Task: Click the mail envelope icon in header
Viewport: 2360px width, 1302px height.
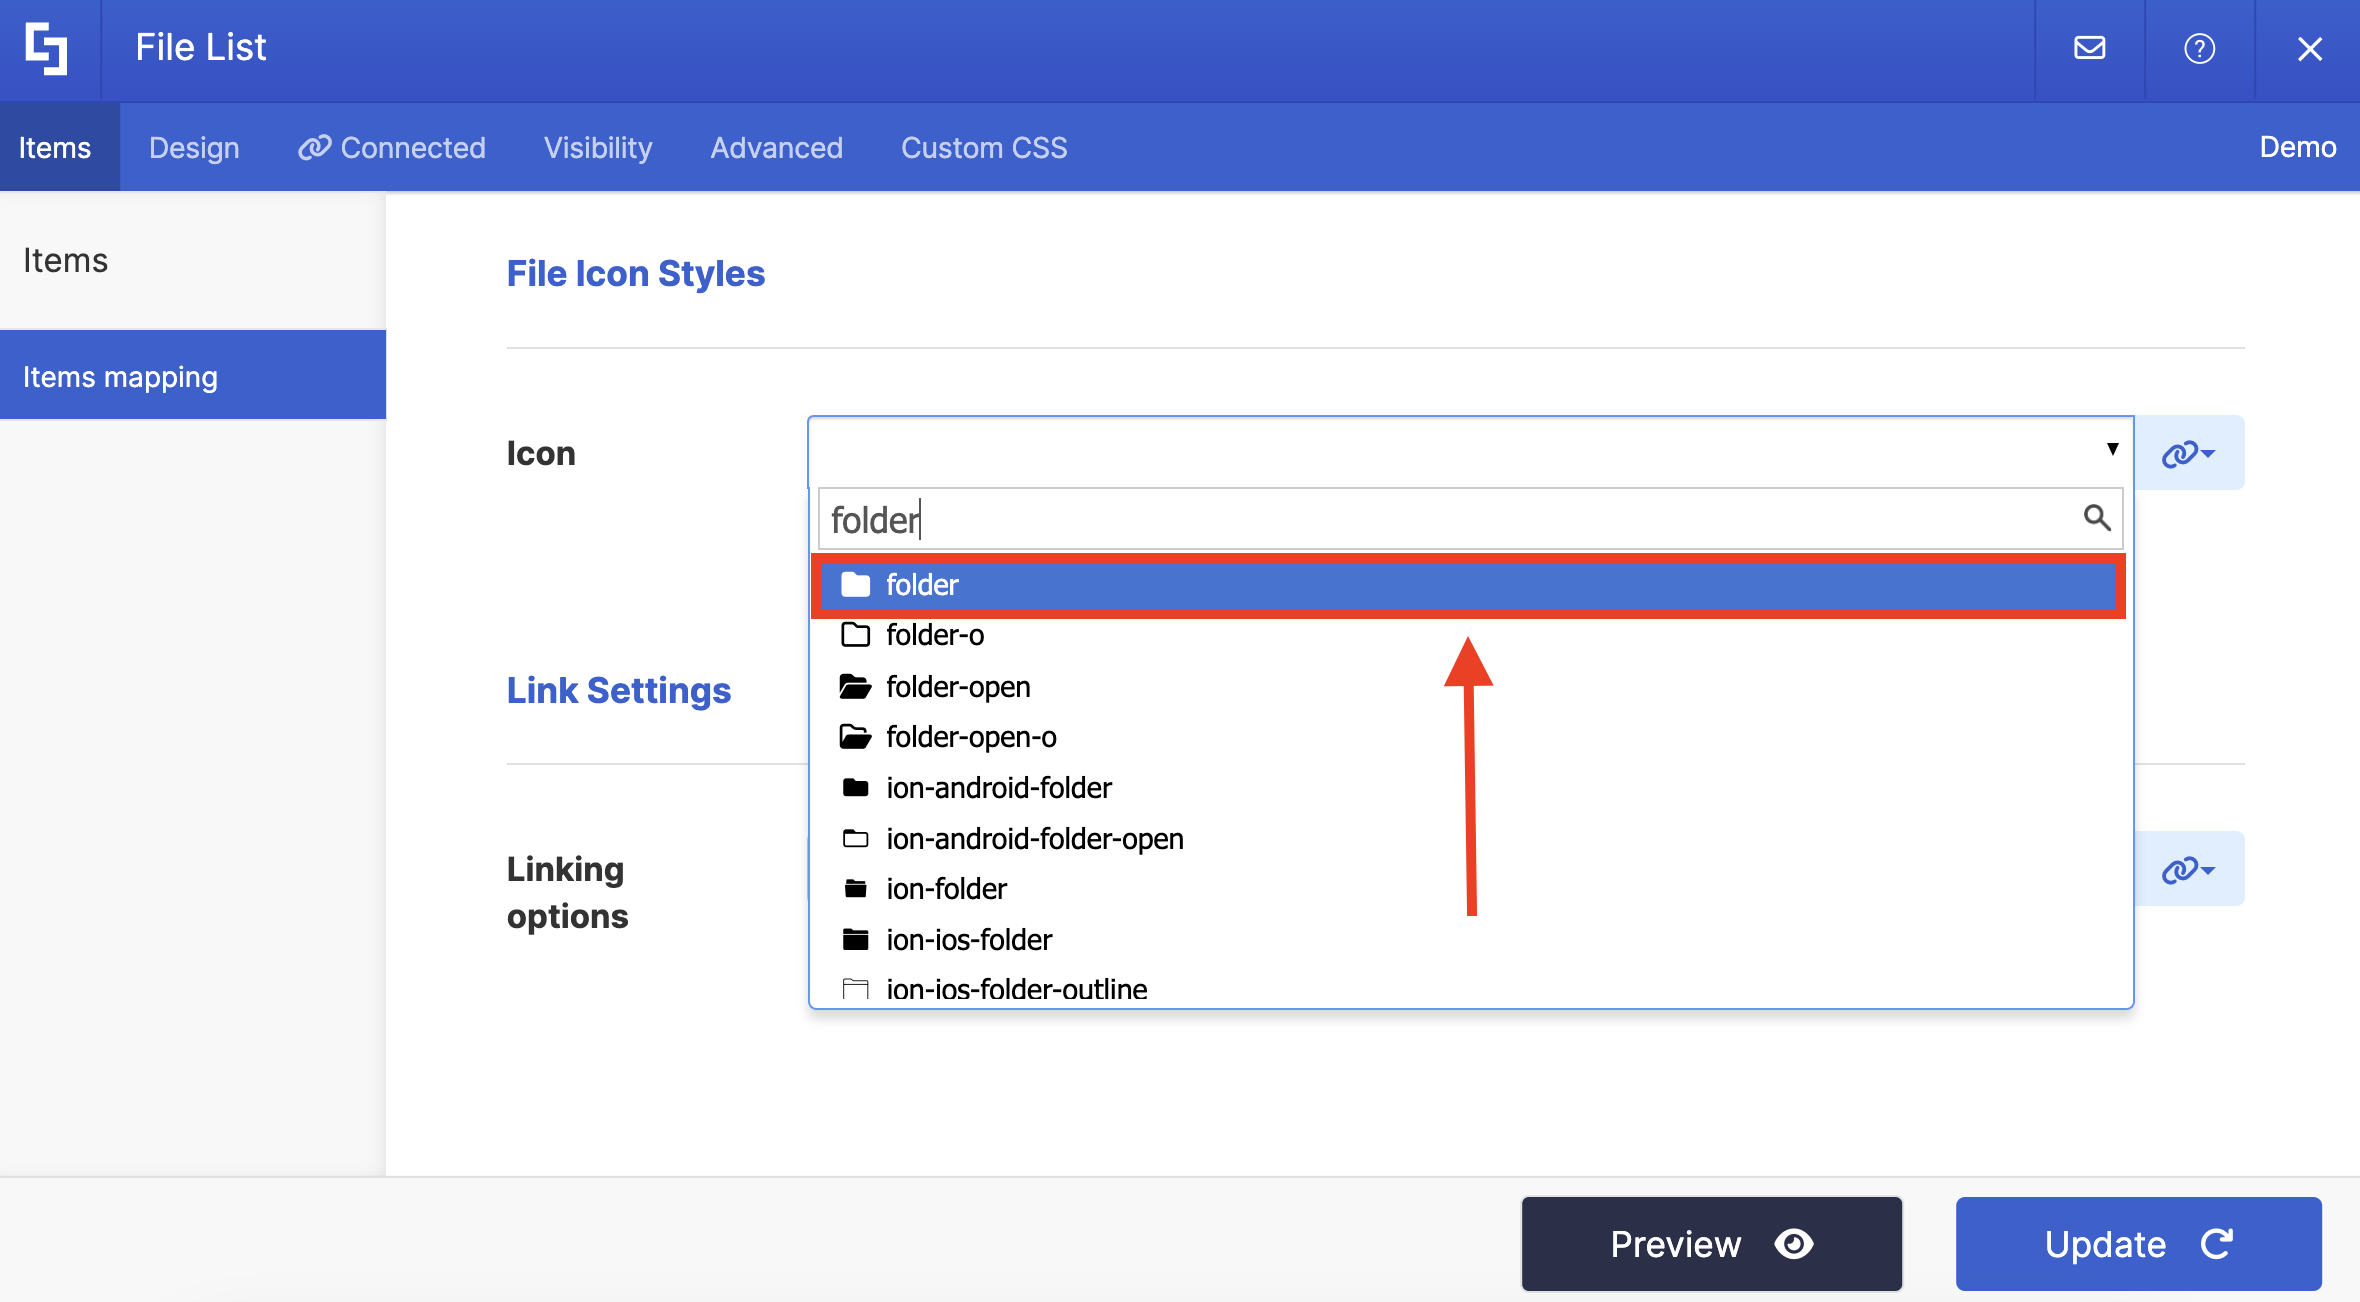Action: (2089, 48)
